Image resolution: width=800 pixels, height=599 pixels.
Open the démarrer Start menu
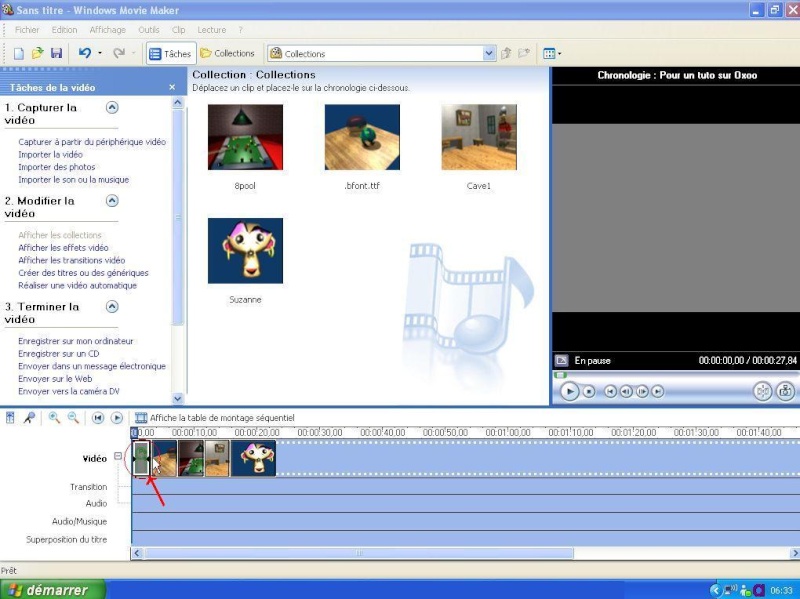pos(53,590)
